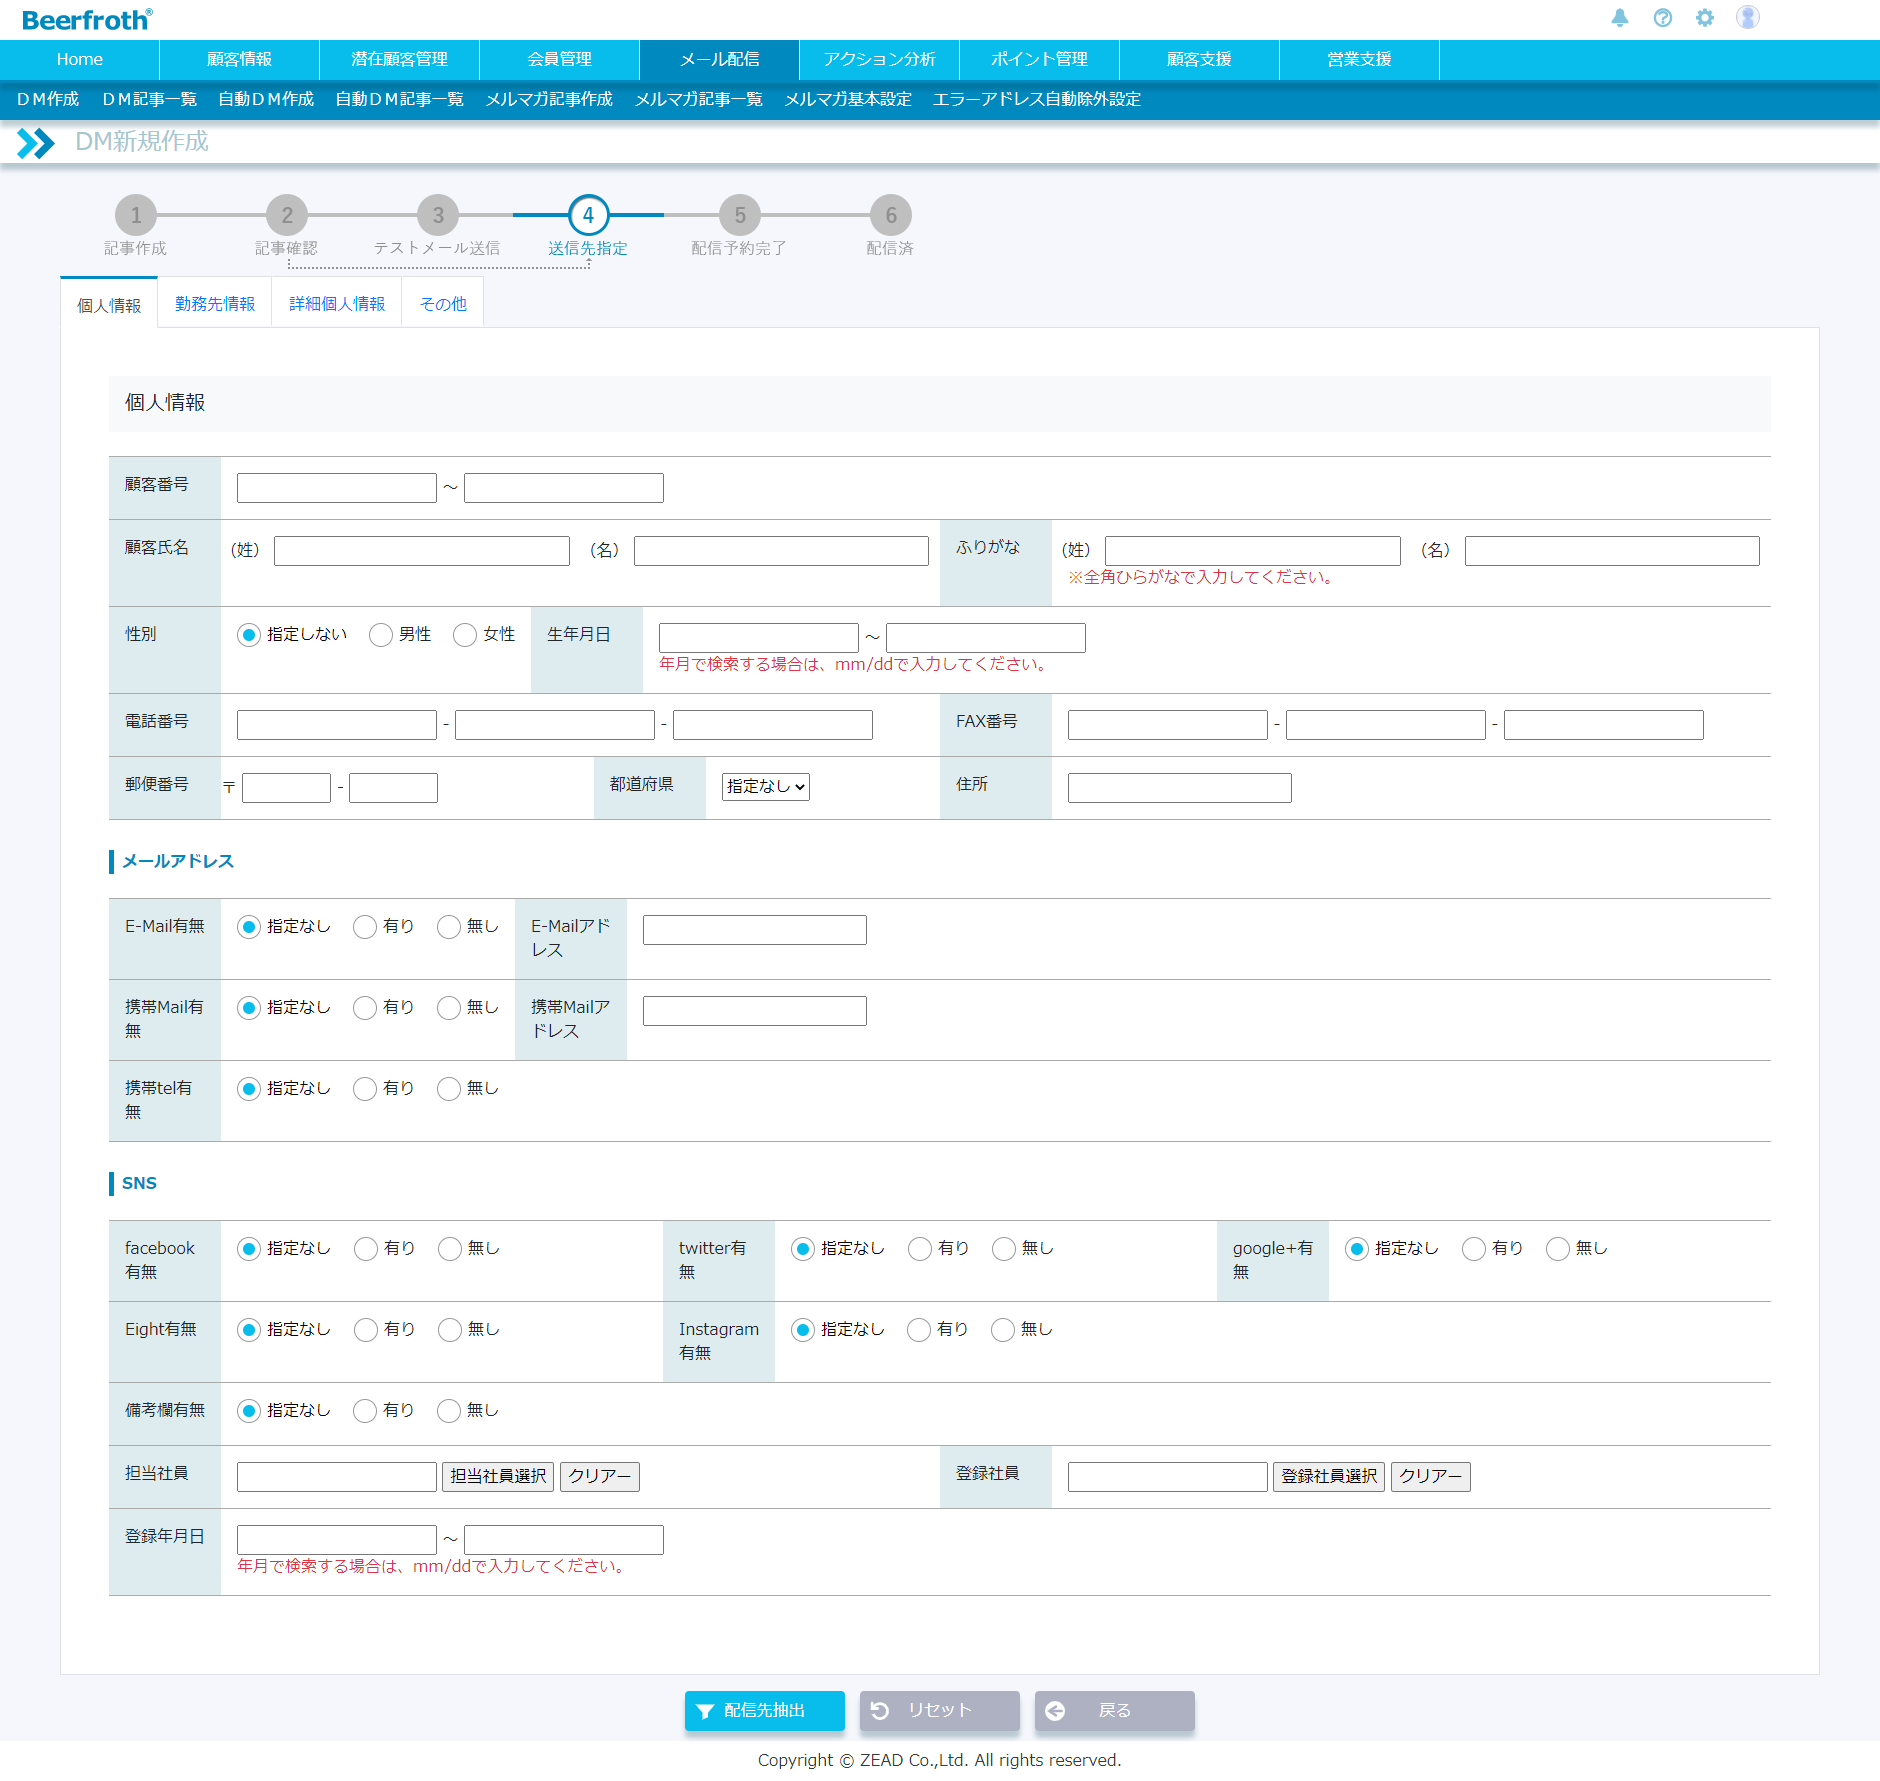Click the Beerfroth logo
Viewport: 1880px width, 1781px height.
[87, 20]
